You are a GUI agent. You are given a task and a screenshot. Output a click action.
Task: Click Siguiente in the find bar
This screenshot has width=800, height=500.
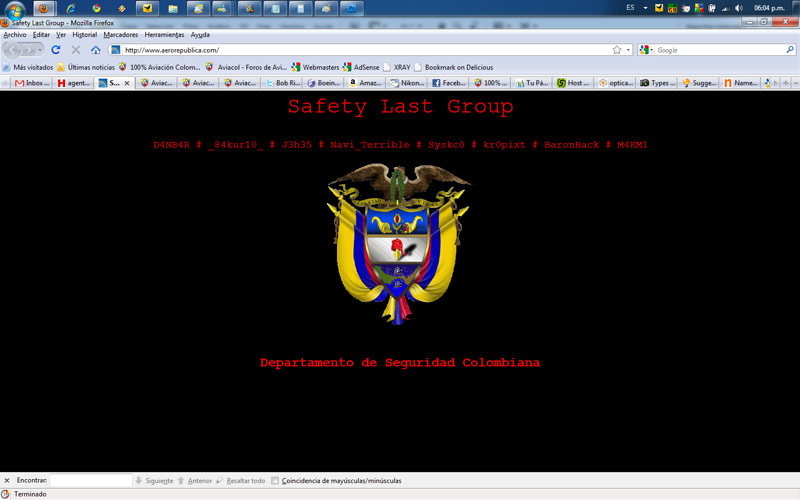click(x=154, y=481)
